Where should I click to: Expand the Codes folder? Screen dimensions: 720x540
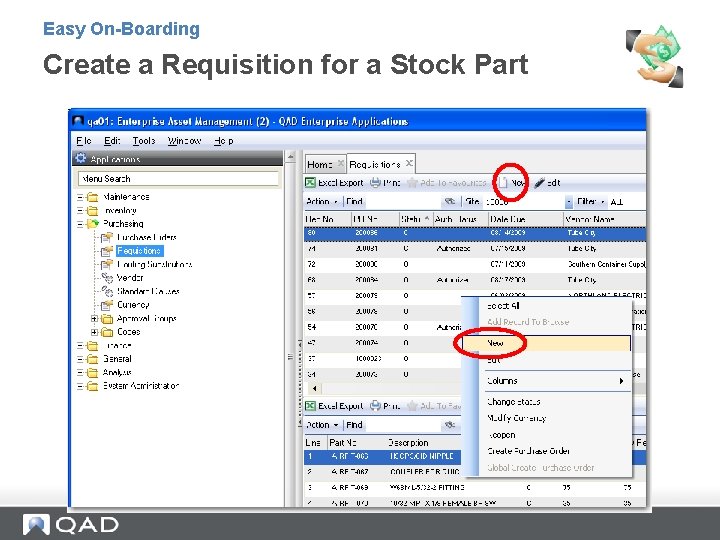94,332
